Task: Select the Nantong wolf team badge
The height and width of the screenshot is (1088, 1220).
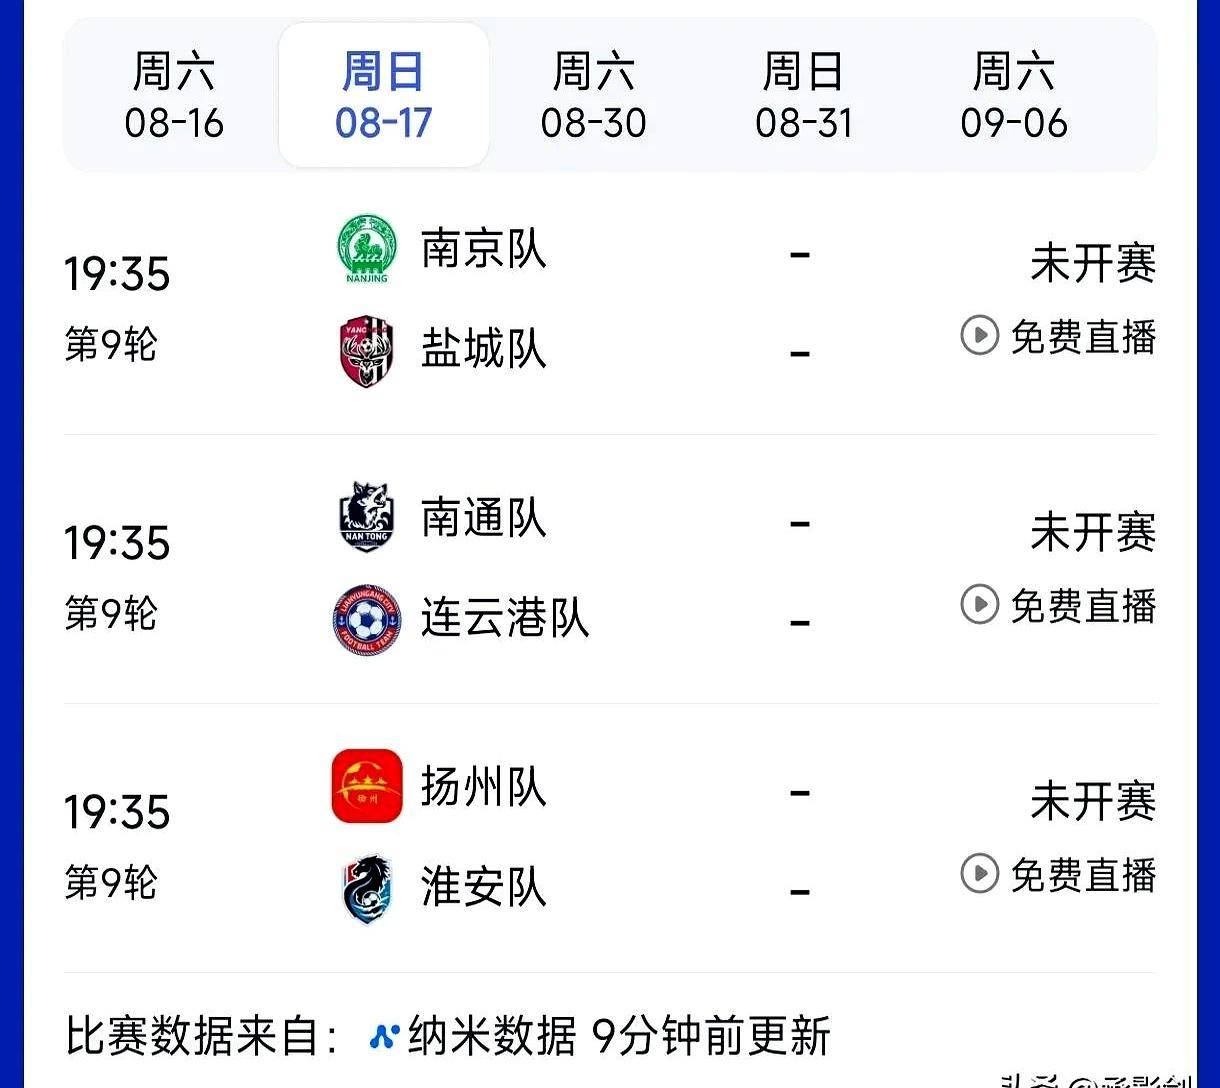Action: click(366, 517)
